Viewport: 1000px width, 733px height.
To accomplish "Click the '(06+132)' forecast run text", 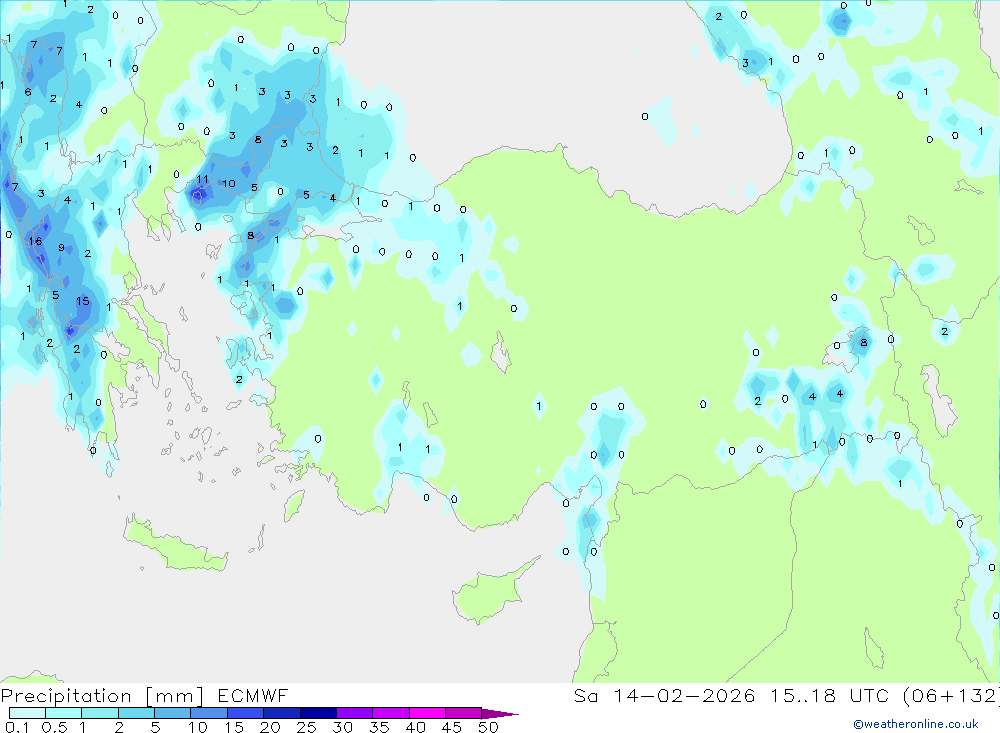I will click(x=953, y=695).
